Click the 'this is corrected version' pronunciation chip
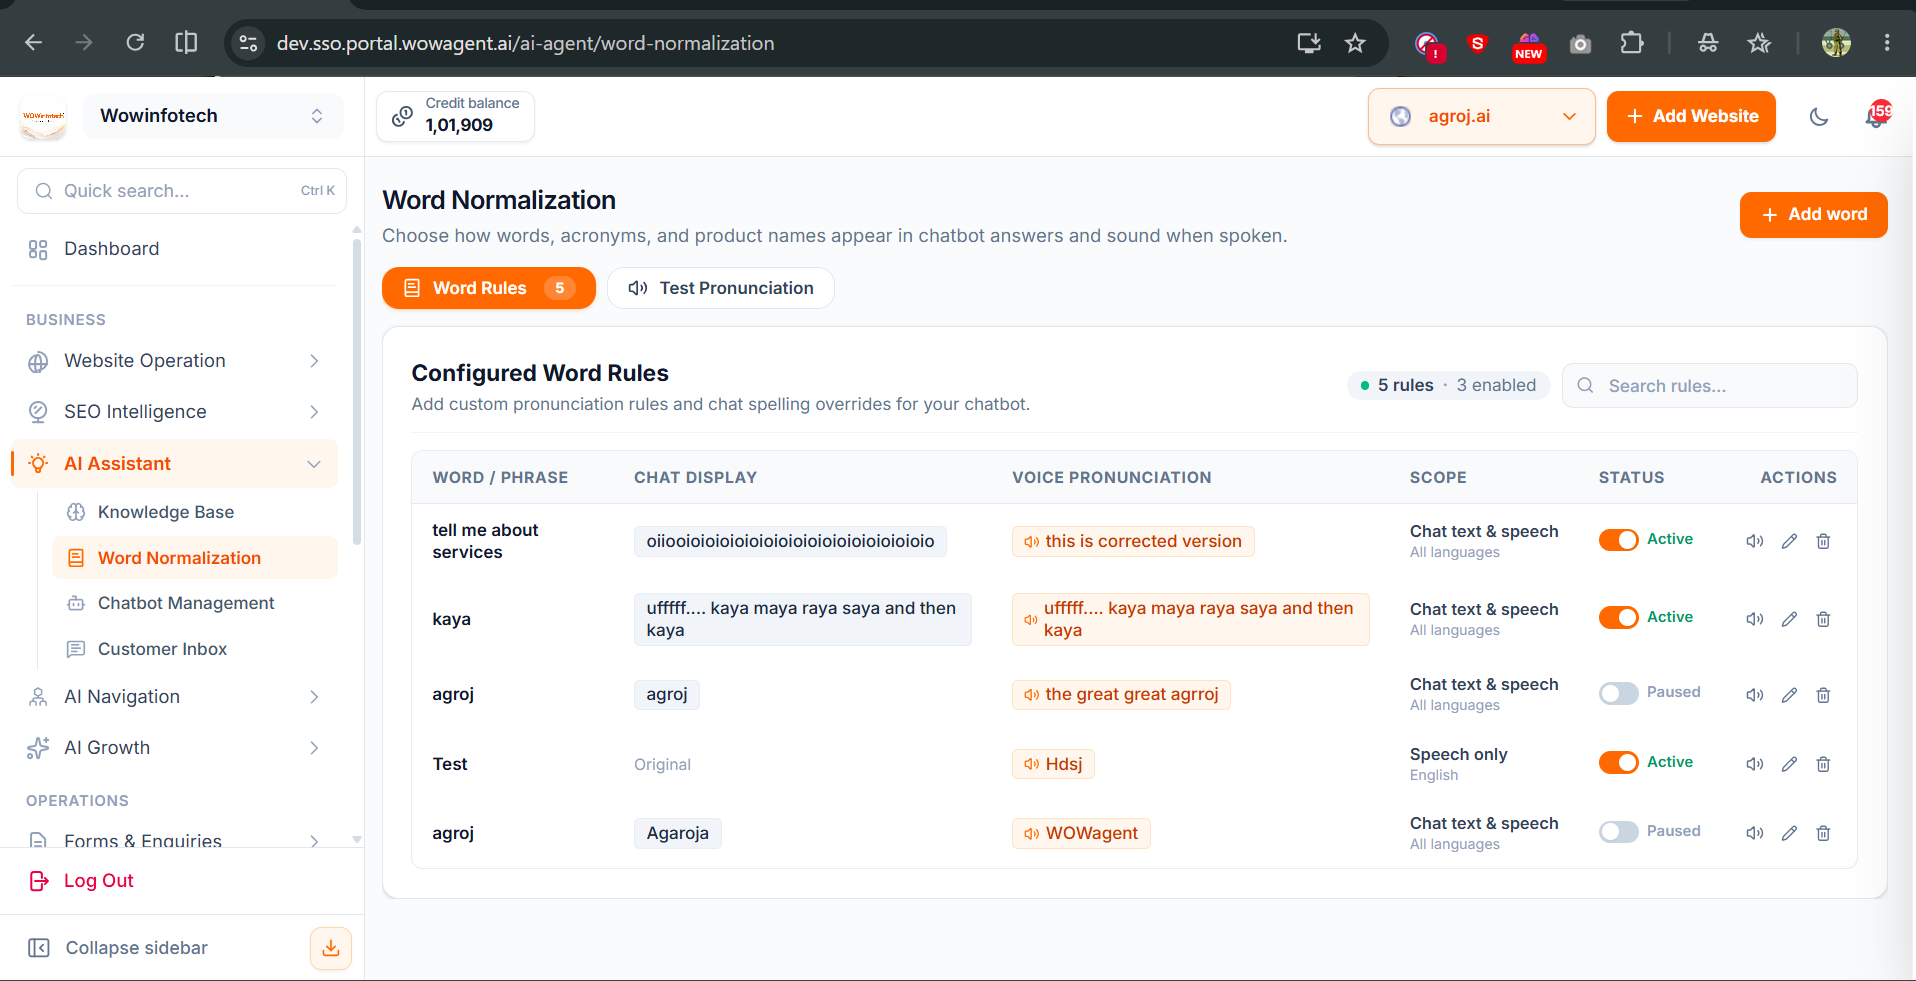Image resolution: width=1916 pixels, height=981 pixels. point(1133,541)
